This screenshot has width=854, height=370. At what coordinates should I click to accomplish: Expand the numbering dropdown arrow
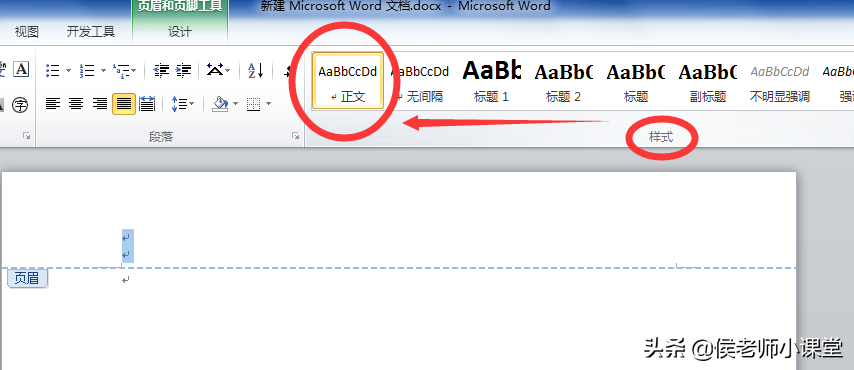(x=103, y=70)
